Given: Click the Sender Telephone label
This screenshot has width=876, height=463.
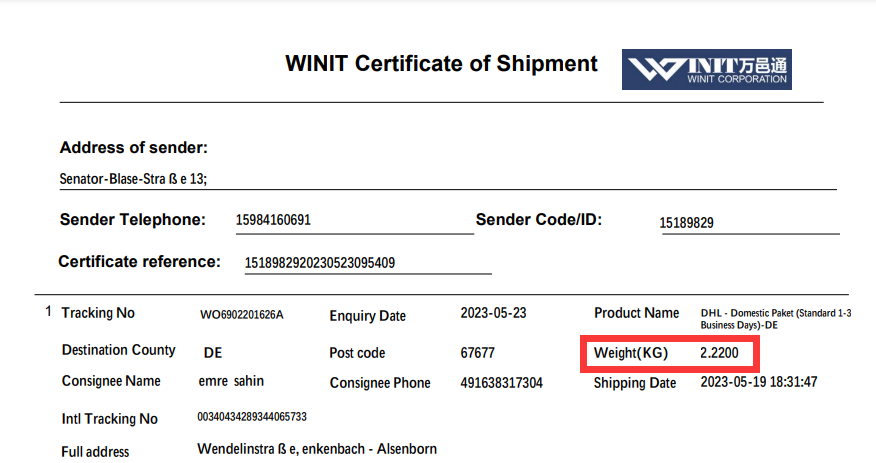Looking at the screenshot, I should tap(132, 220).
